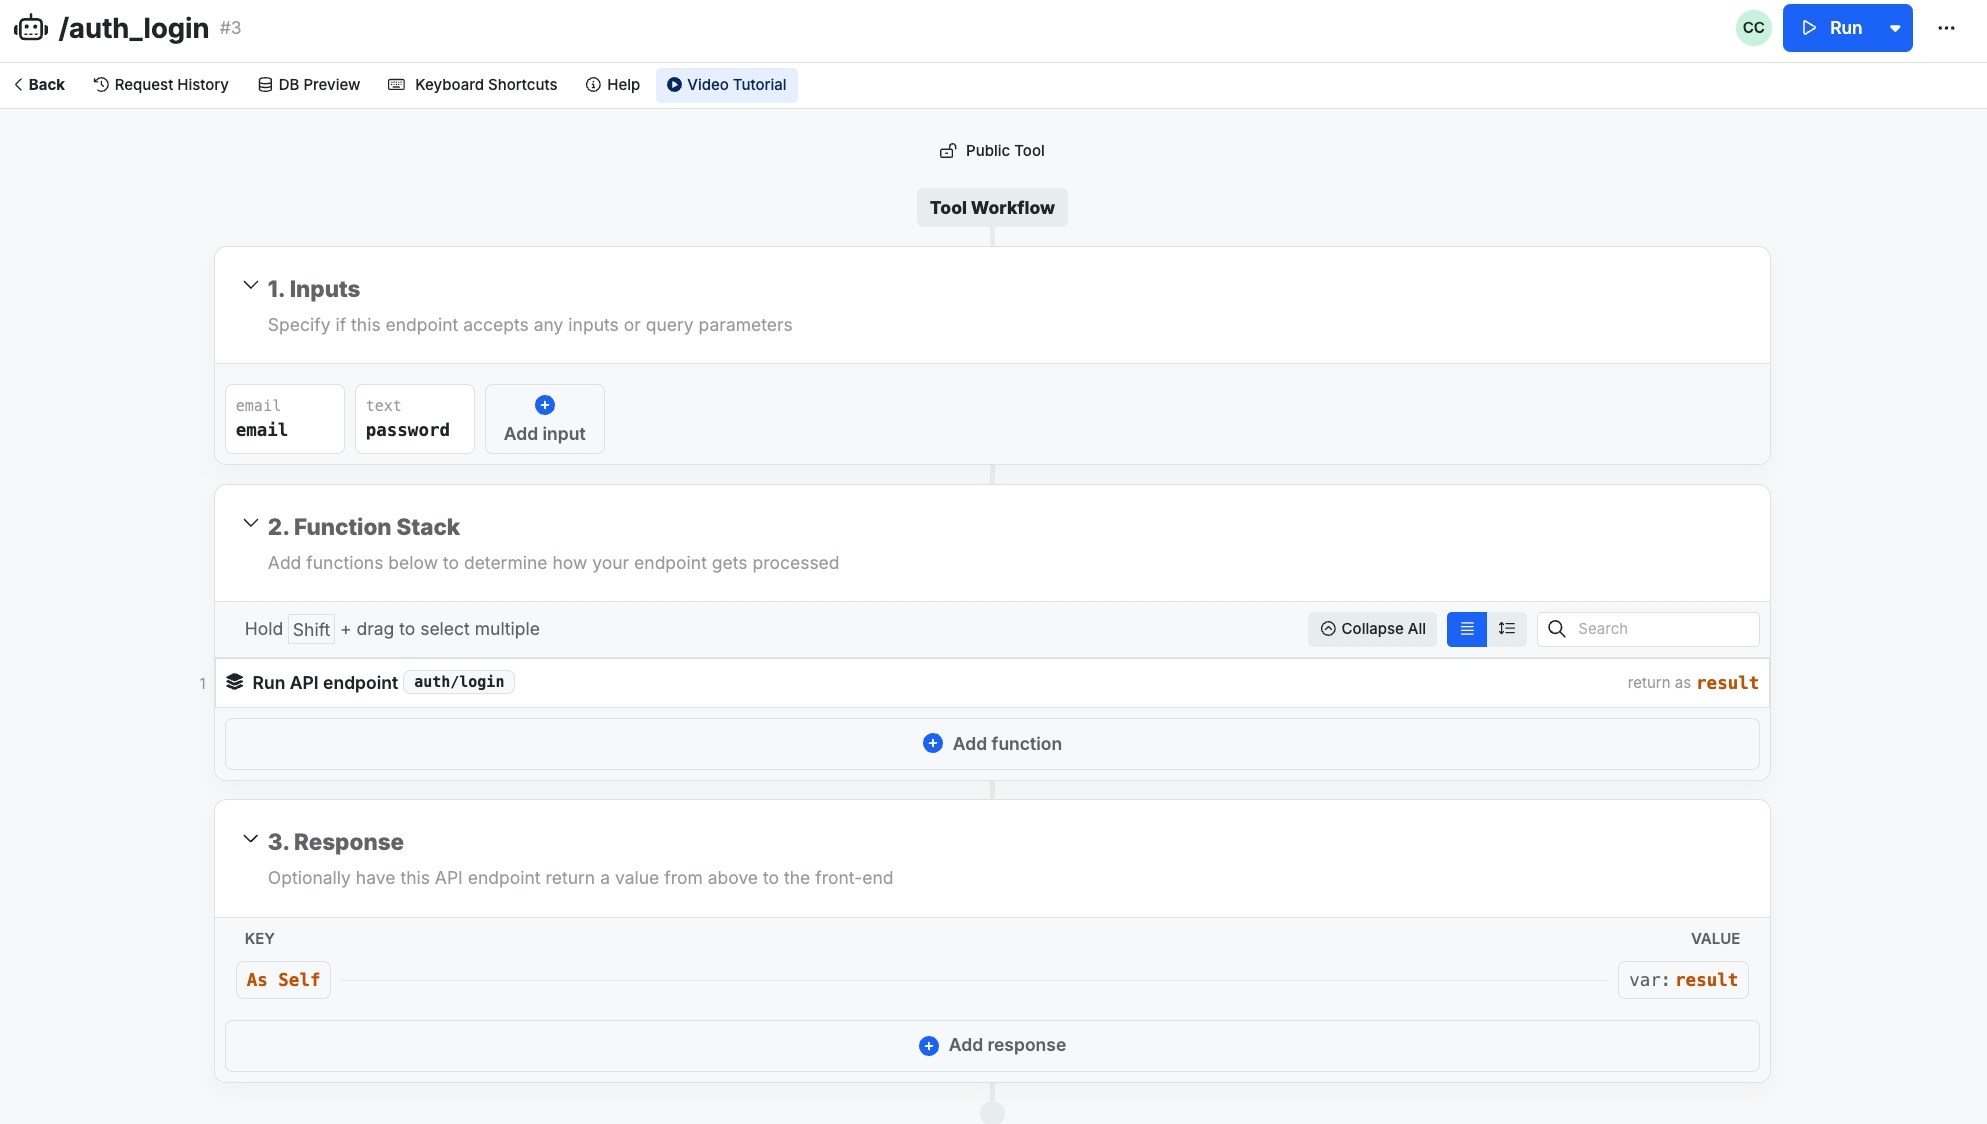Collapse the 2. Function Stack section
Screen dimensions: 1987x1124
251,524
